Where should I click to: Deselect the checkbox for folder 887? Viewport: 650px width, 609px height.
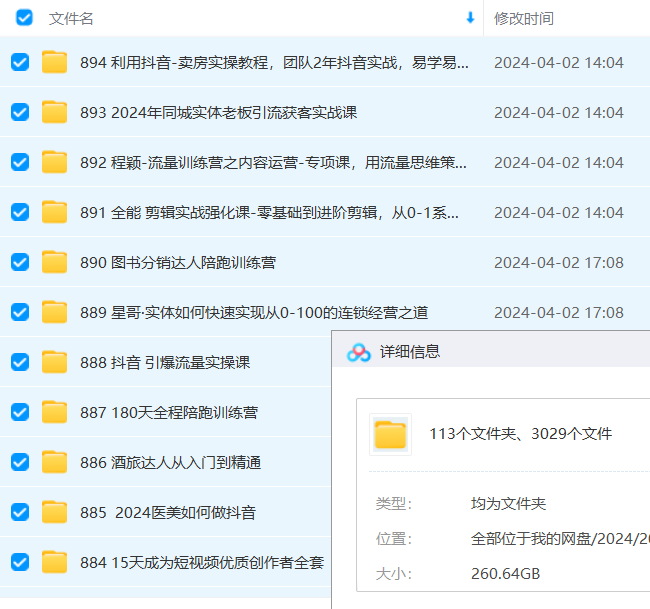coord(20,412)
